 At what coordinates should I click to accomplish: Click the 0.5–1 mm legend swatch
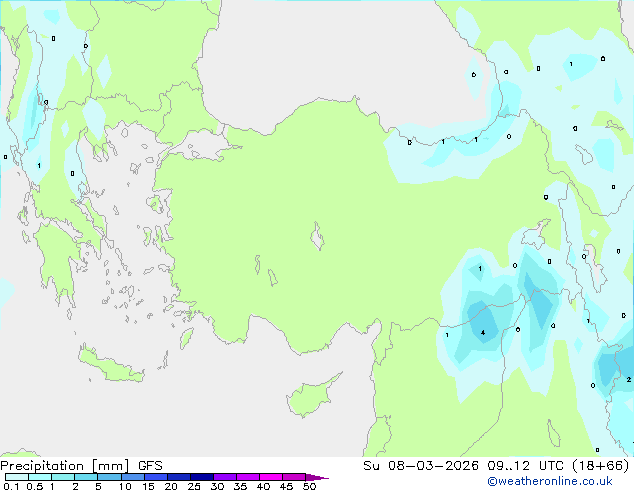[40, 477]
